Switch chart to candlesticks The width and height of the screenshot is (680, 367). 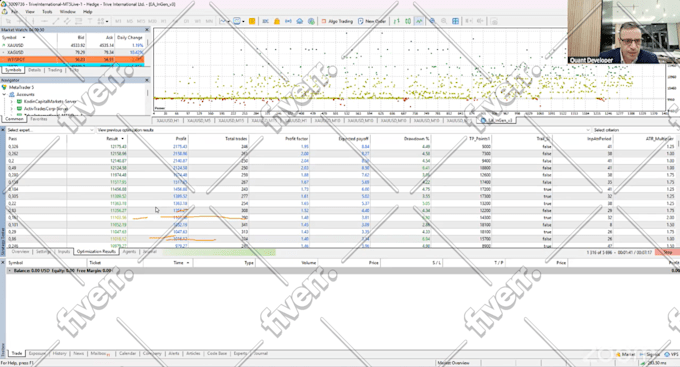point(408,21)
